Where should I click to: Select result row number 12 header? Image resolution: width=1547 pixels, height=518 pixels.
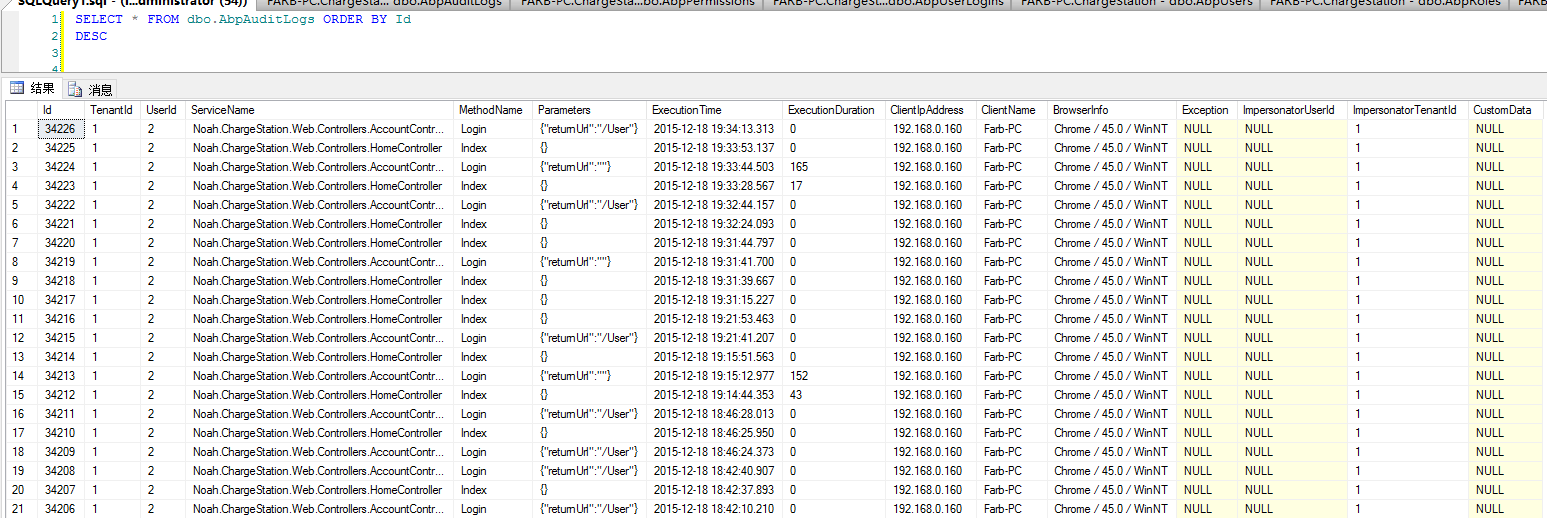pyautogui.click(x=22, y=338)
